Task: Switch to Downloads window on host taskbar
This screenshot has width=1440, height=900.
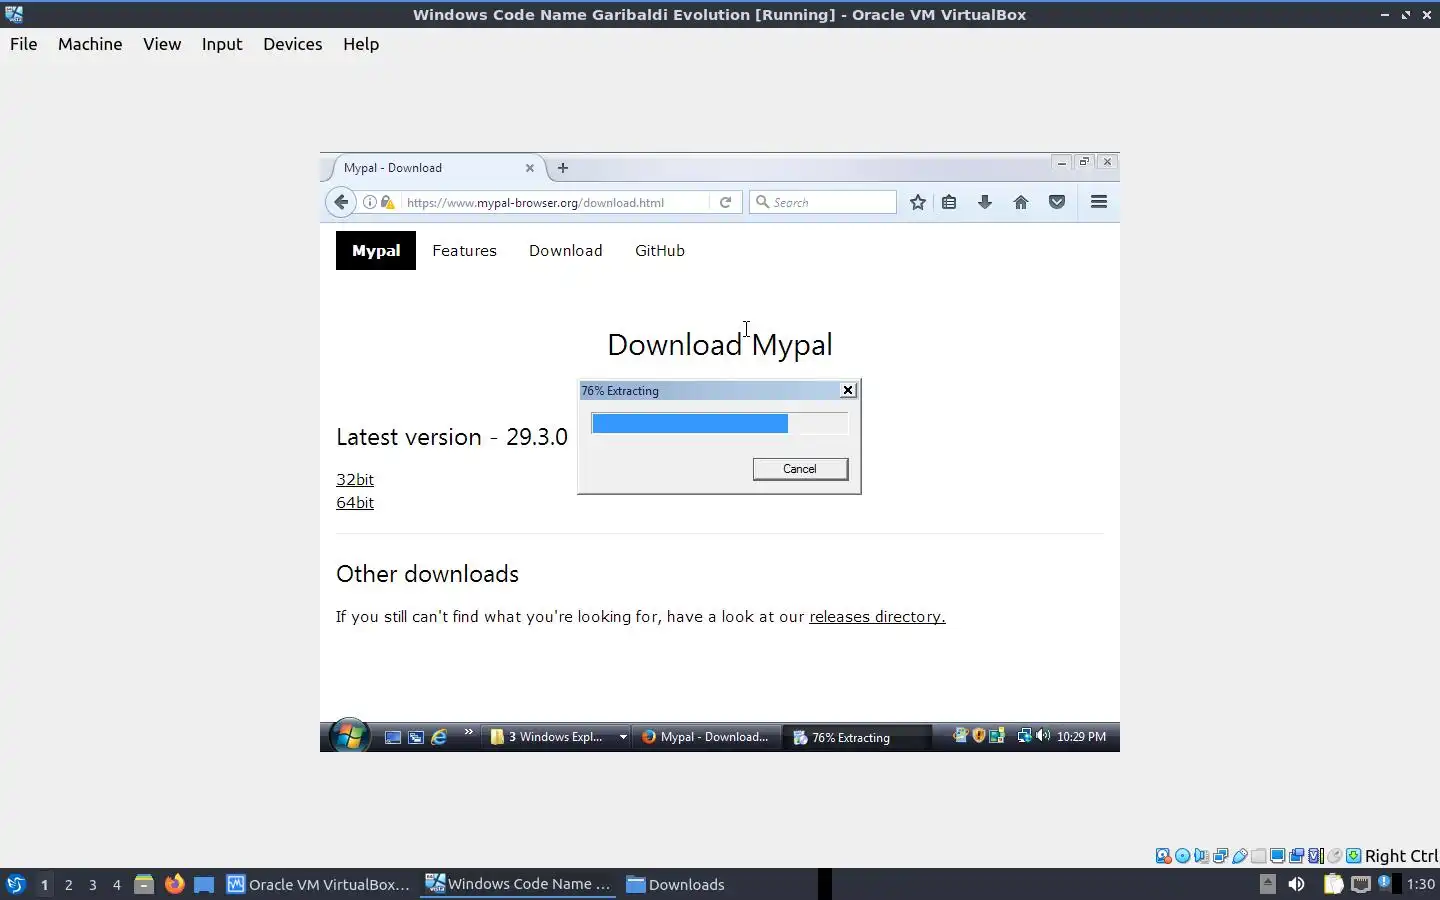Action: [x=675, y=884]
